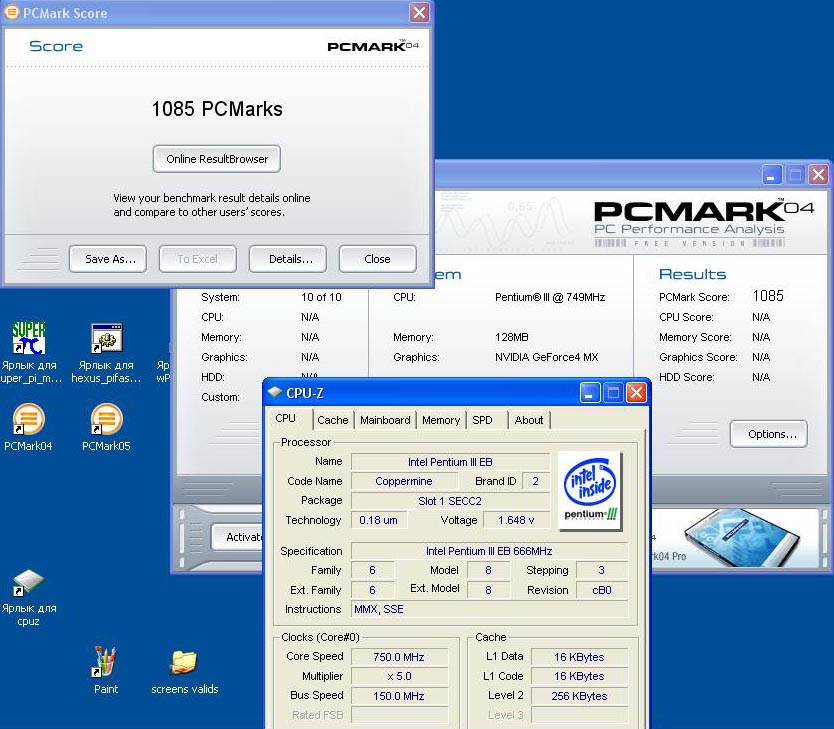Click the Bus Speed 150.0 MHz value
Image resolution: width=834 pixels, height=729 pixels.
point(399,696)
